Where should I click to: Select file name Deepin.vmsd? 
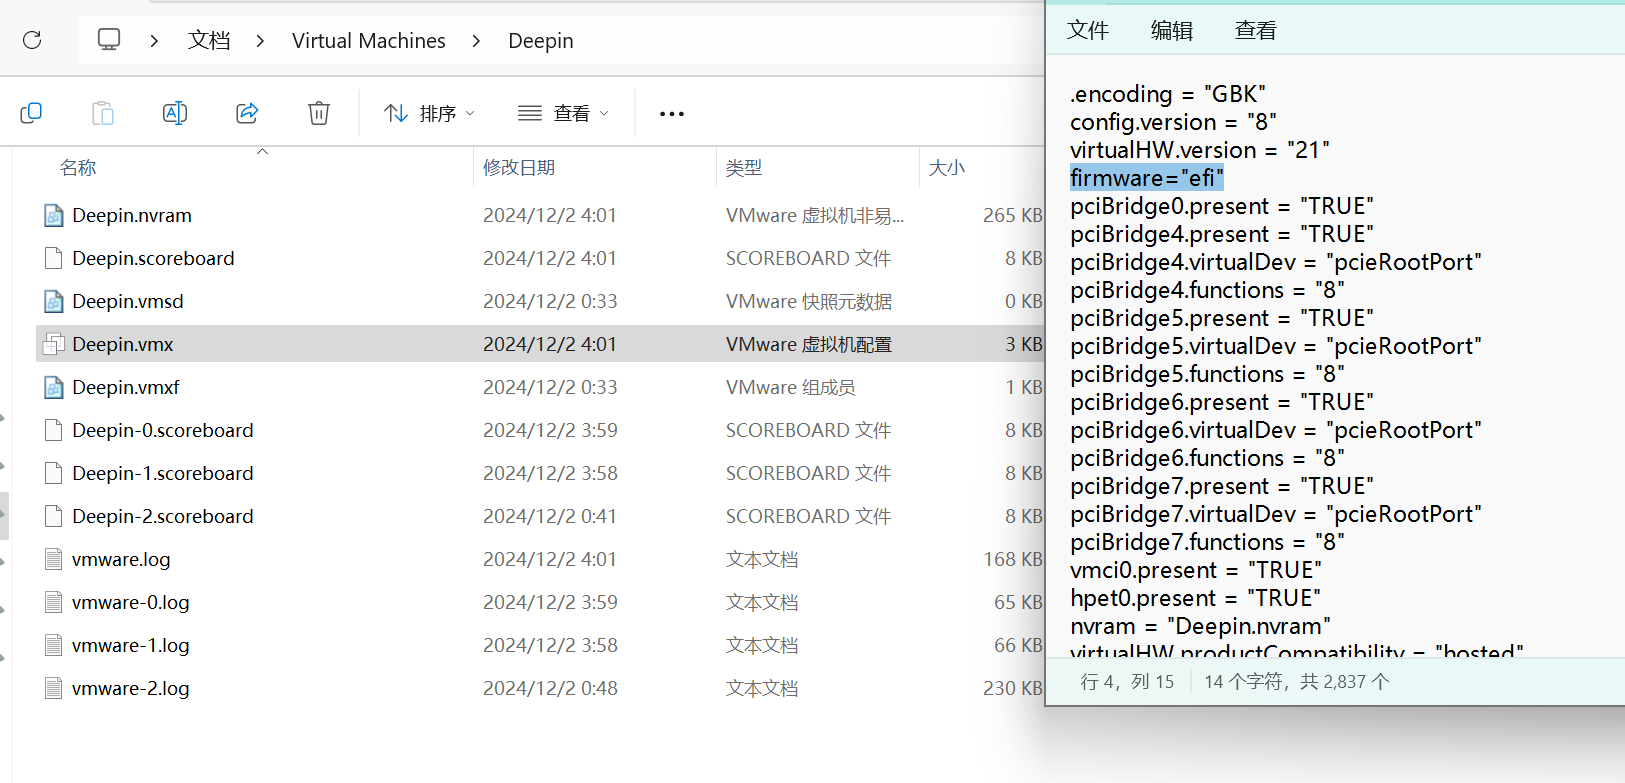(128, 301)
